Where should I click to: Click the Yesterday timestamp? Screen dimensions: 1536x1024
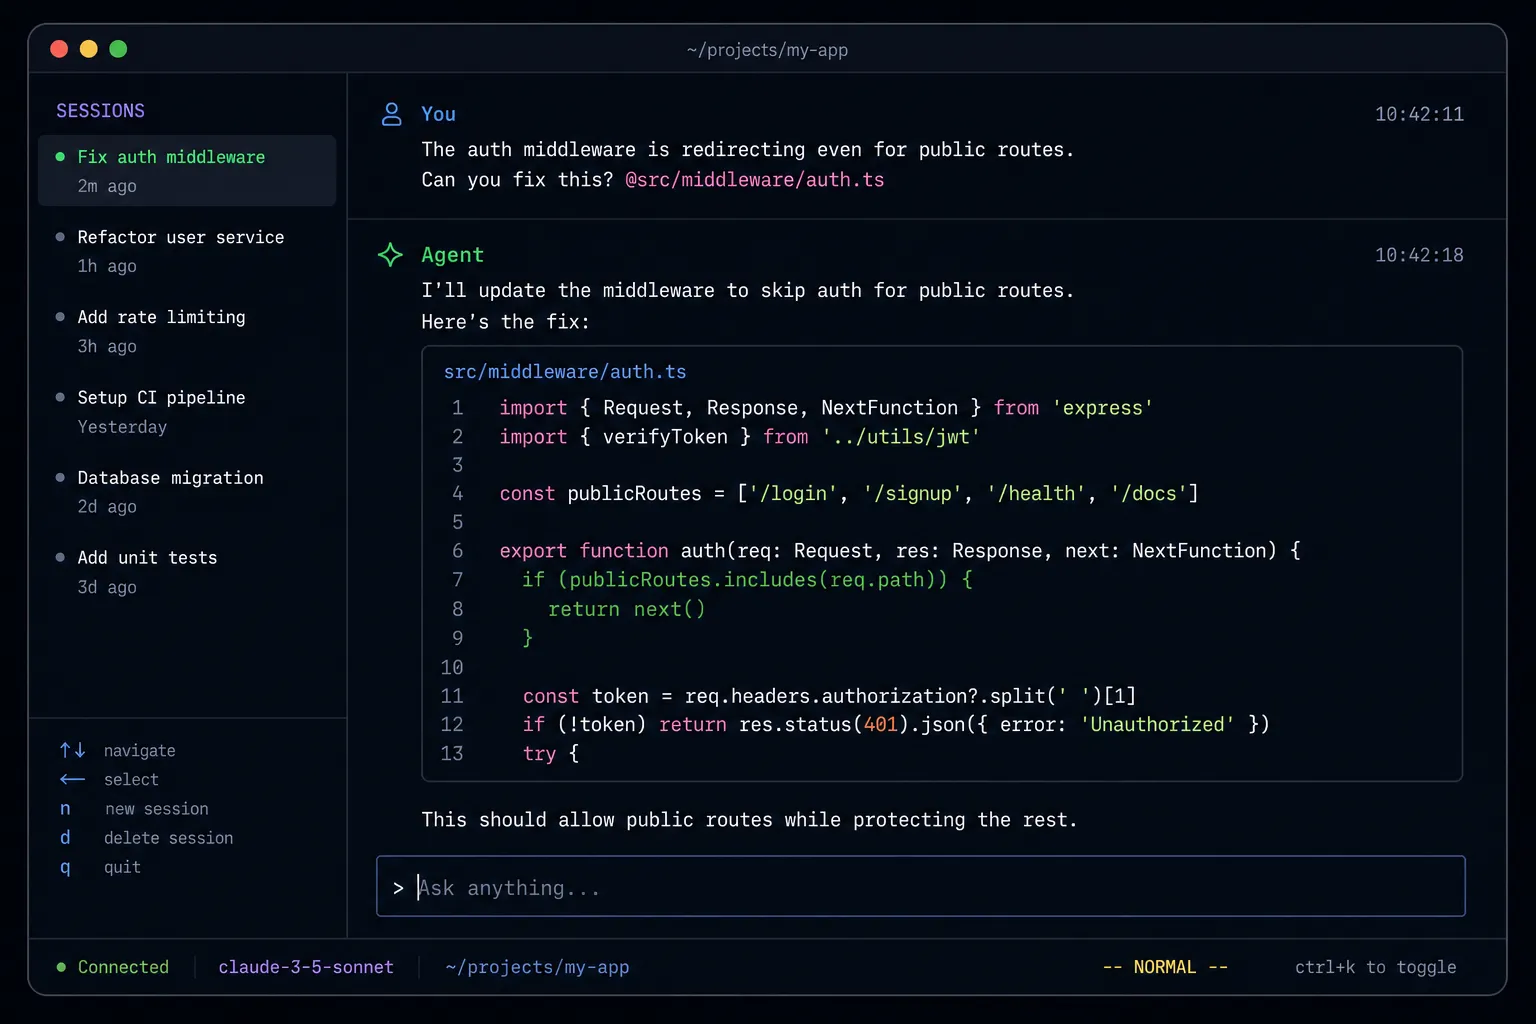point(122,427)
